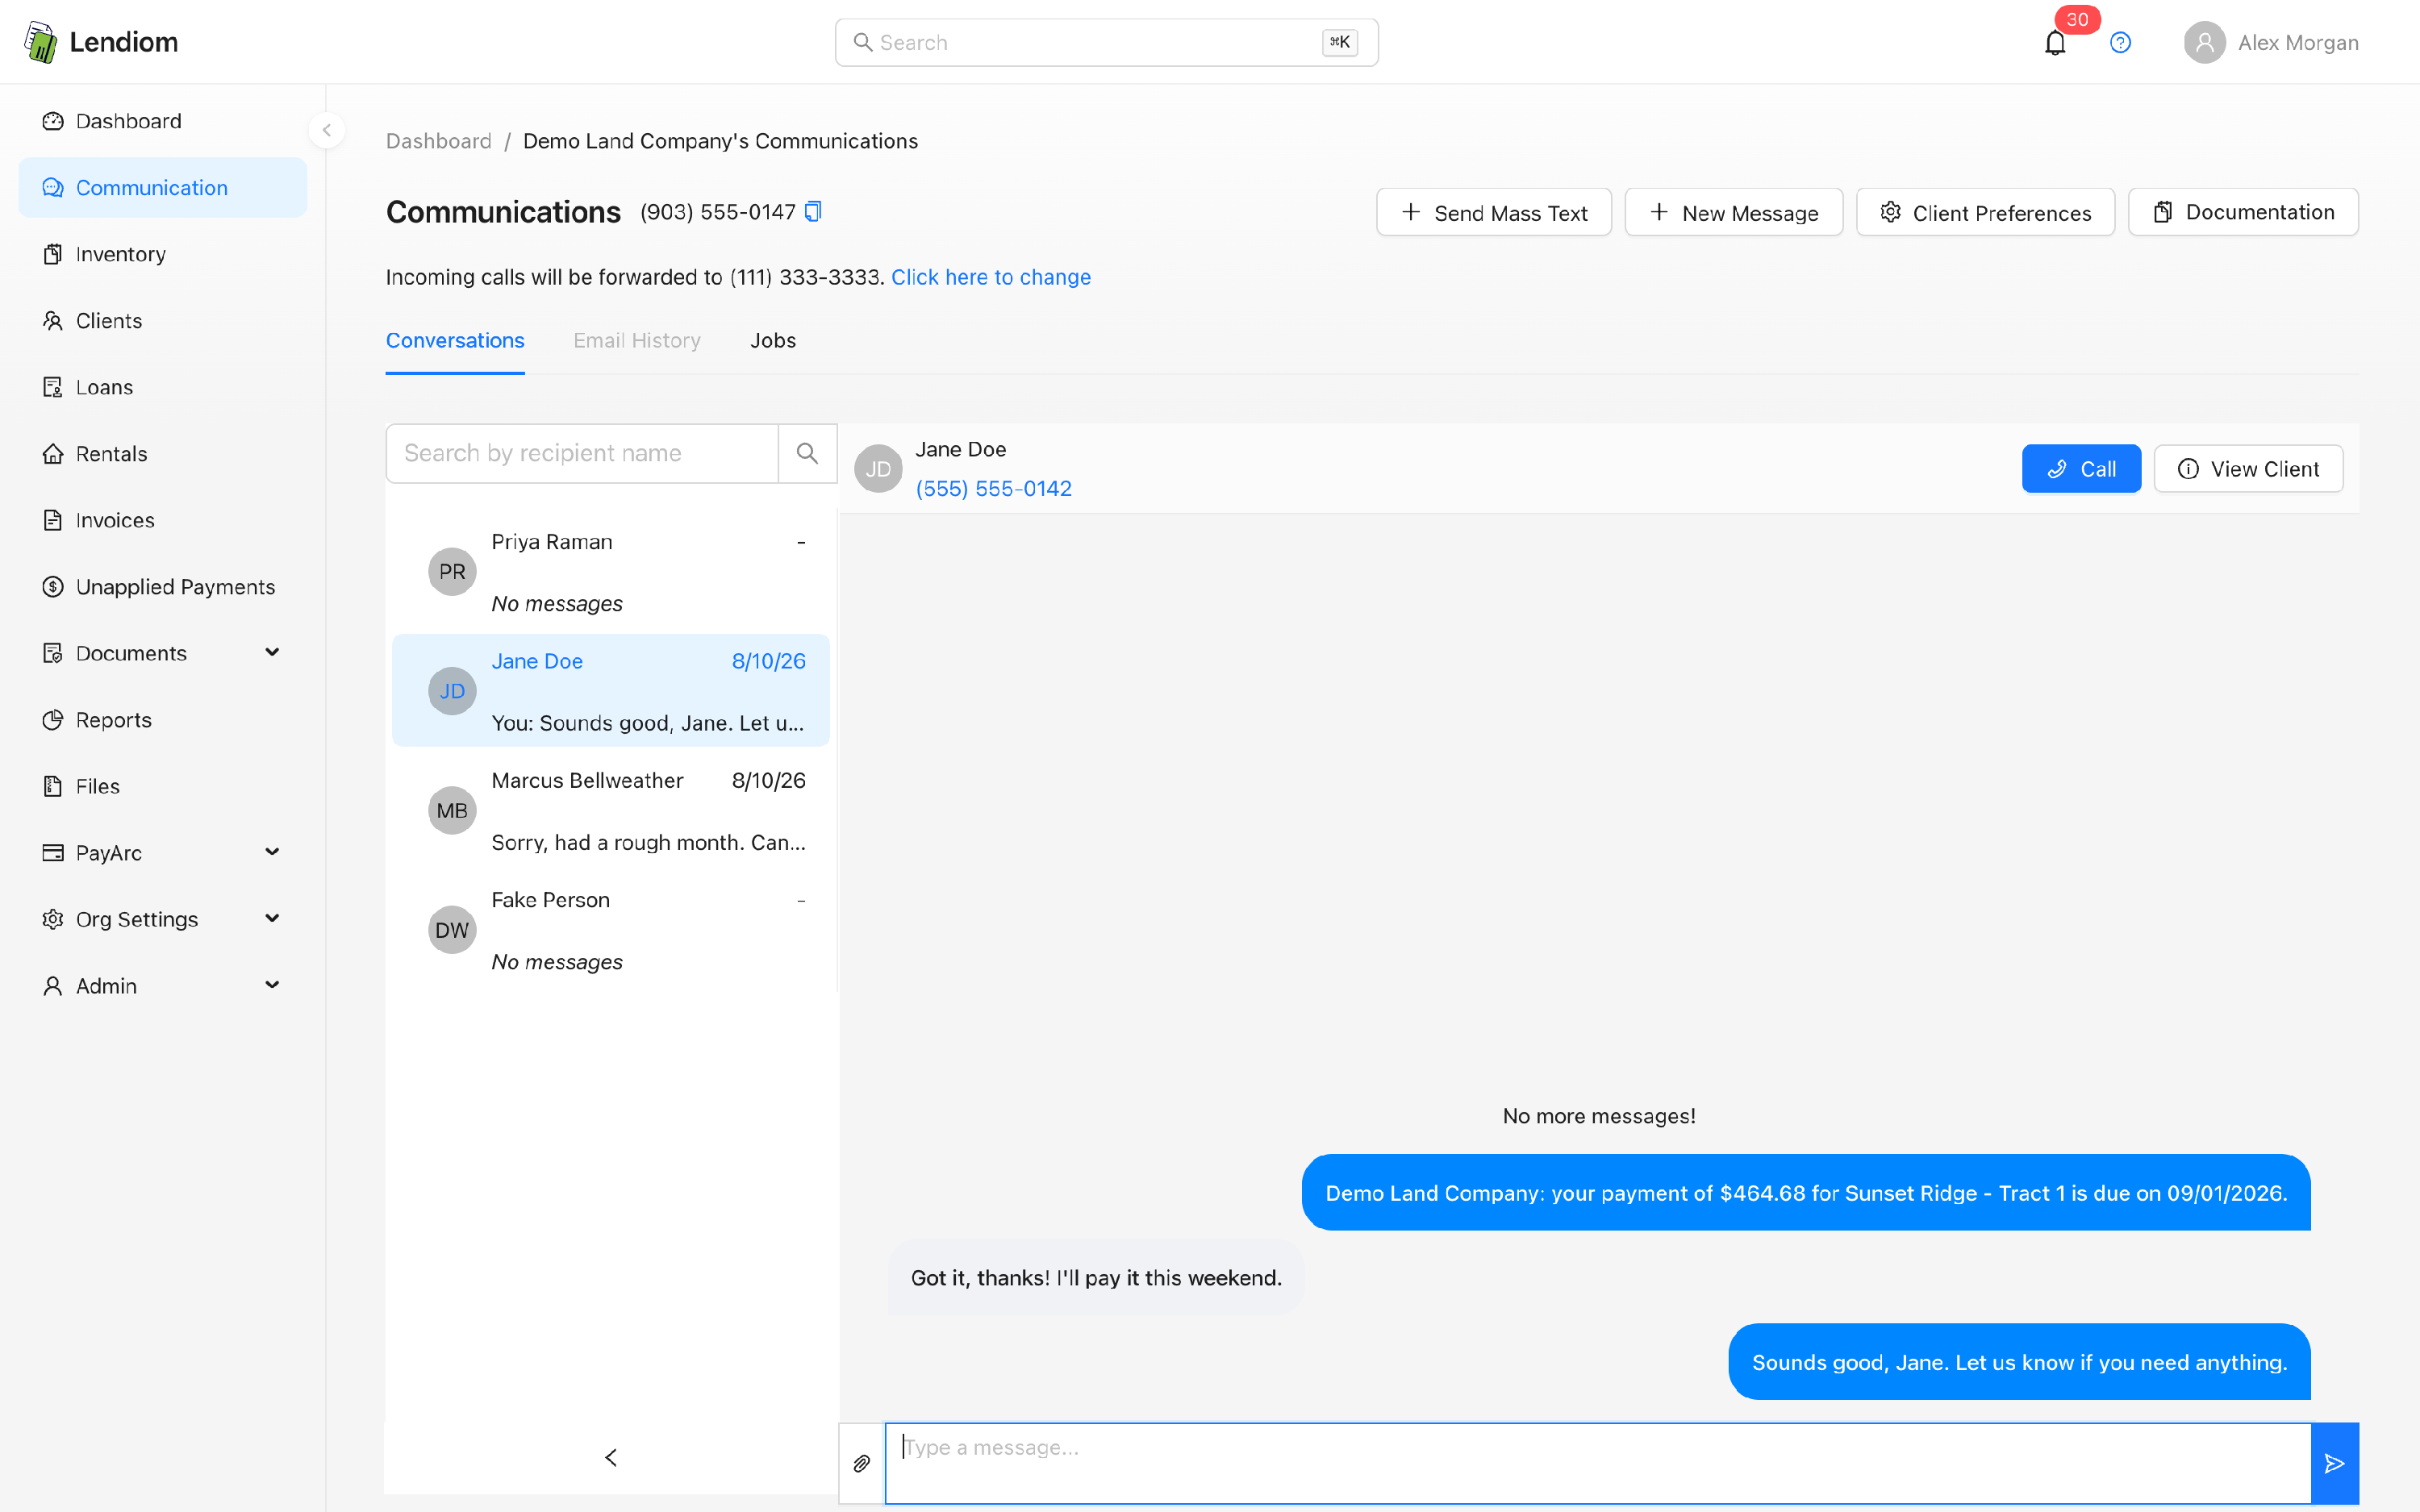Click the 30 notifications badge
The width and height of the screenshot is (2420, 1512).
click(x=2077, y=19)
